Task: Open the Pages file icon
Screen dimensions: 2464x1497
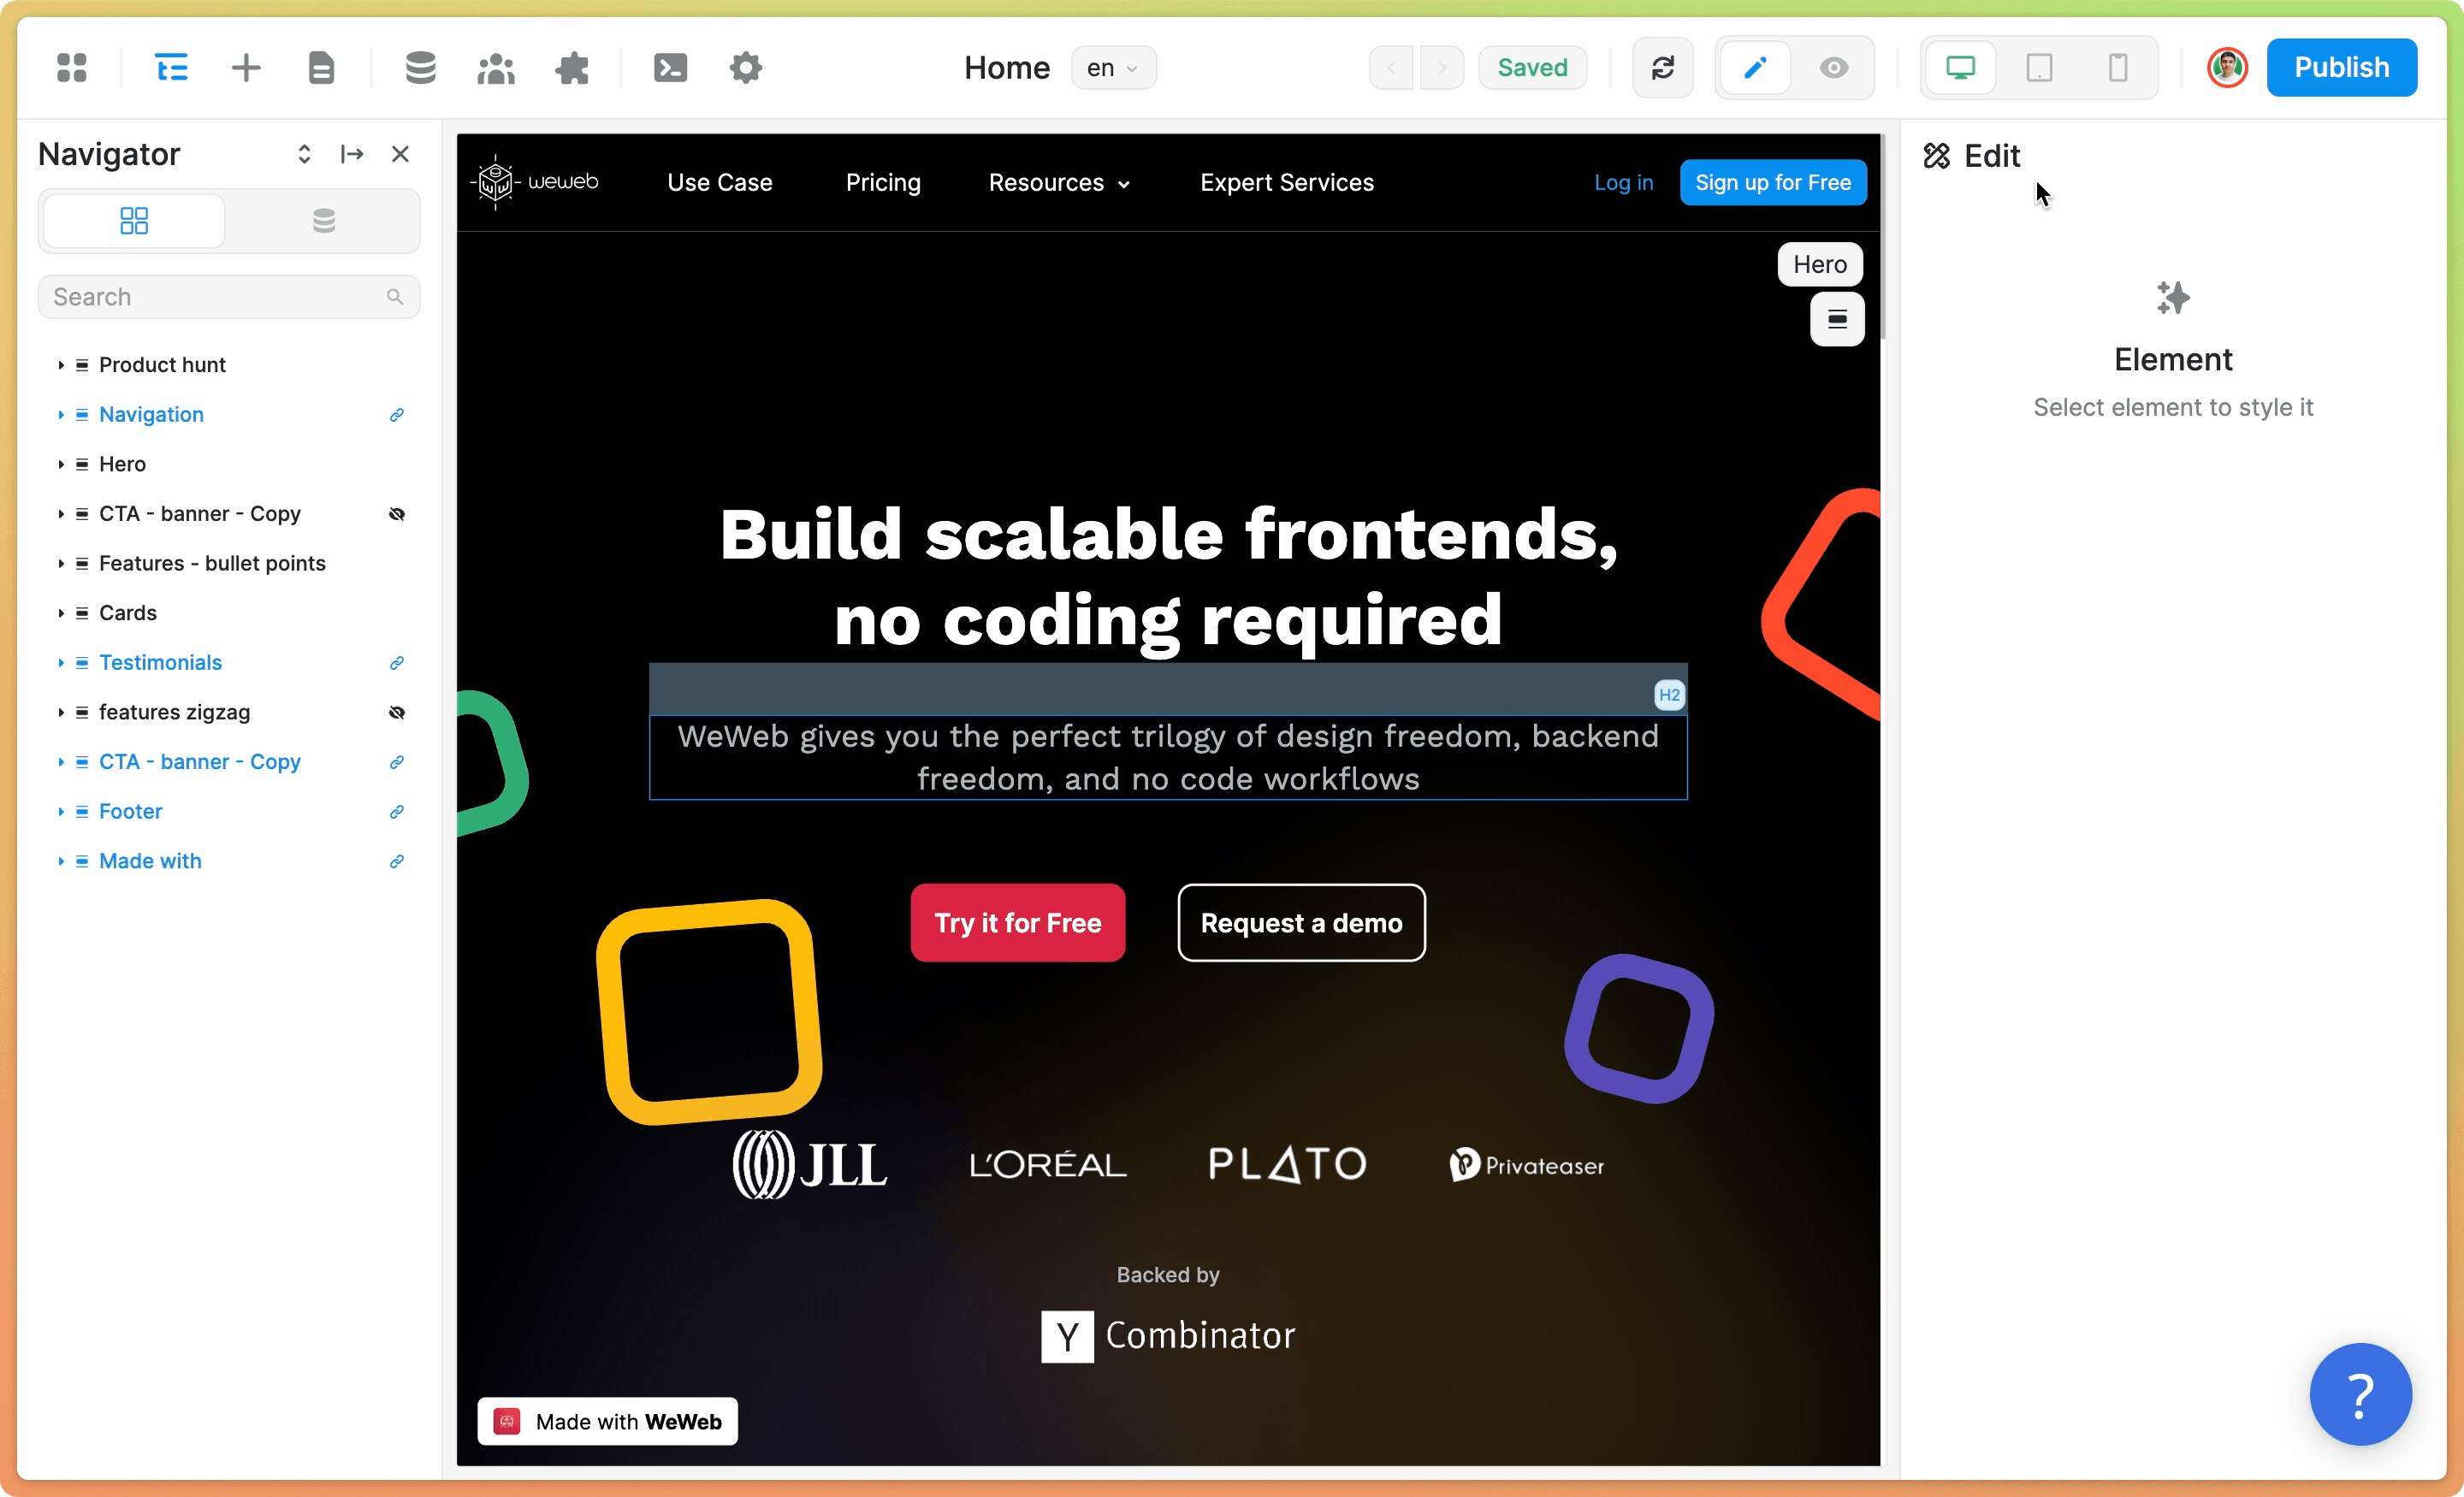Action: pos(321,68)
